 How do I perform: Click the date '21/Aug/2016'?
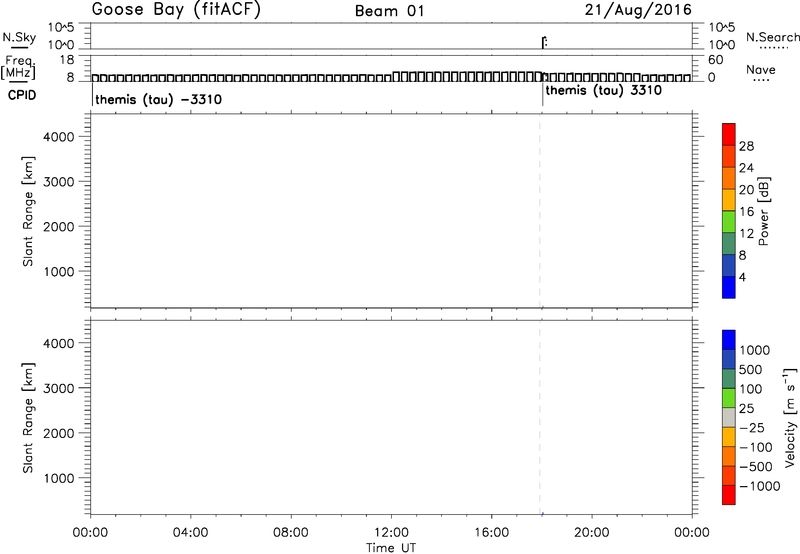pyautogui.click(x=638, y=10)
